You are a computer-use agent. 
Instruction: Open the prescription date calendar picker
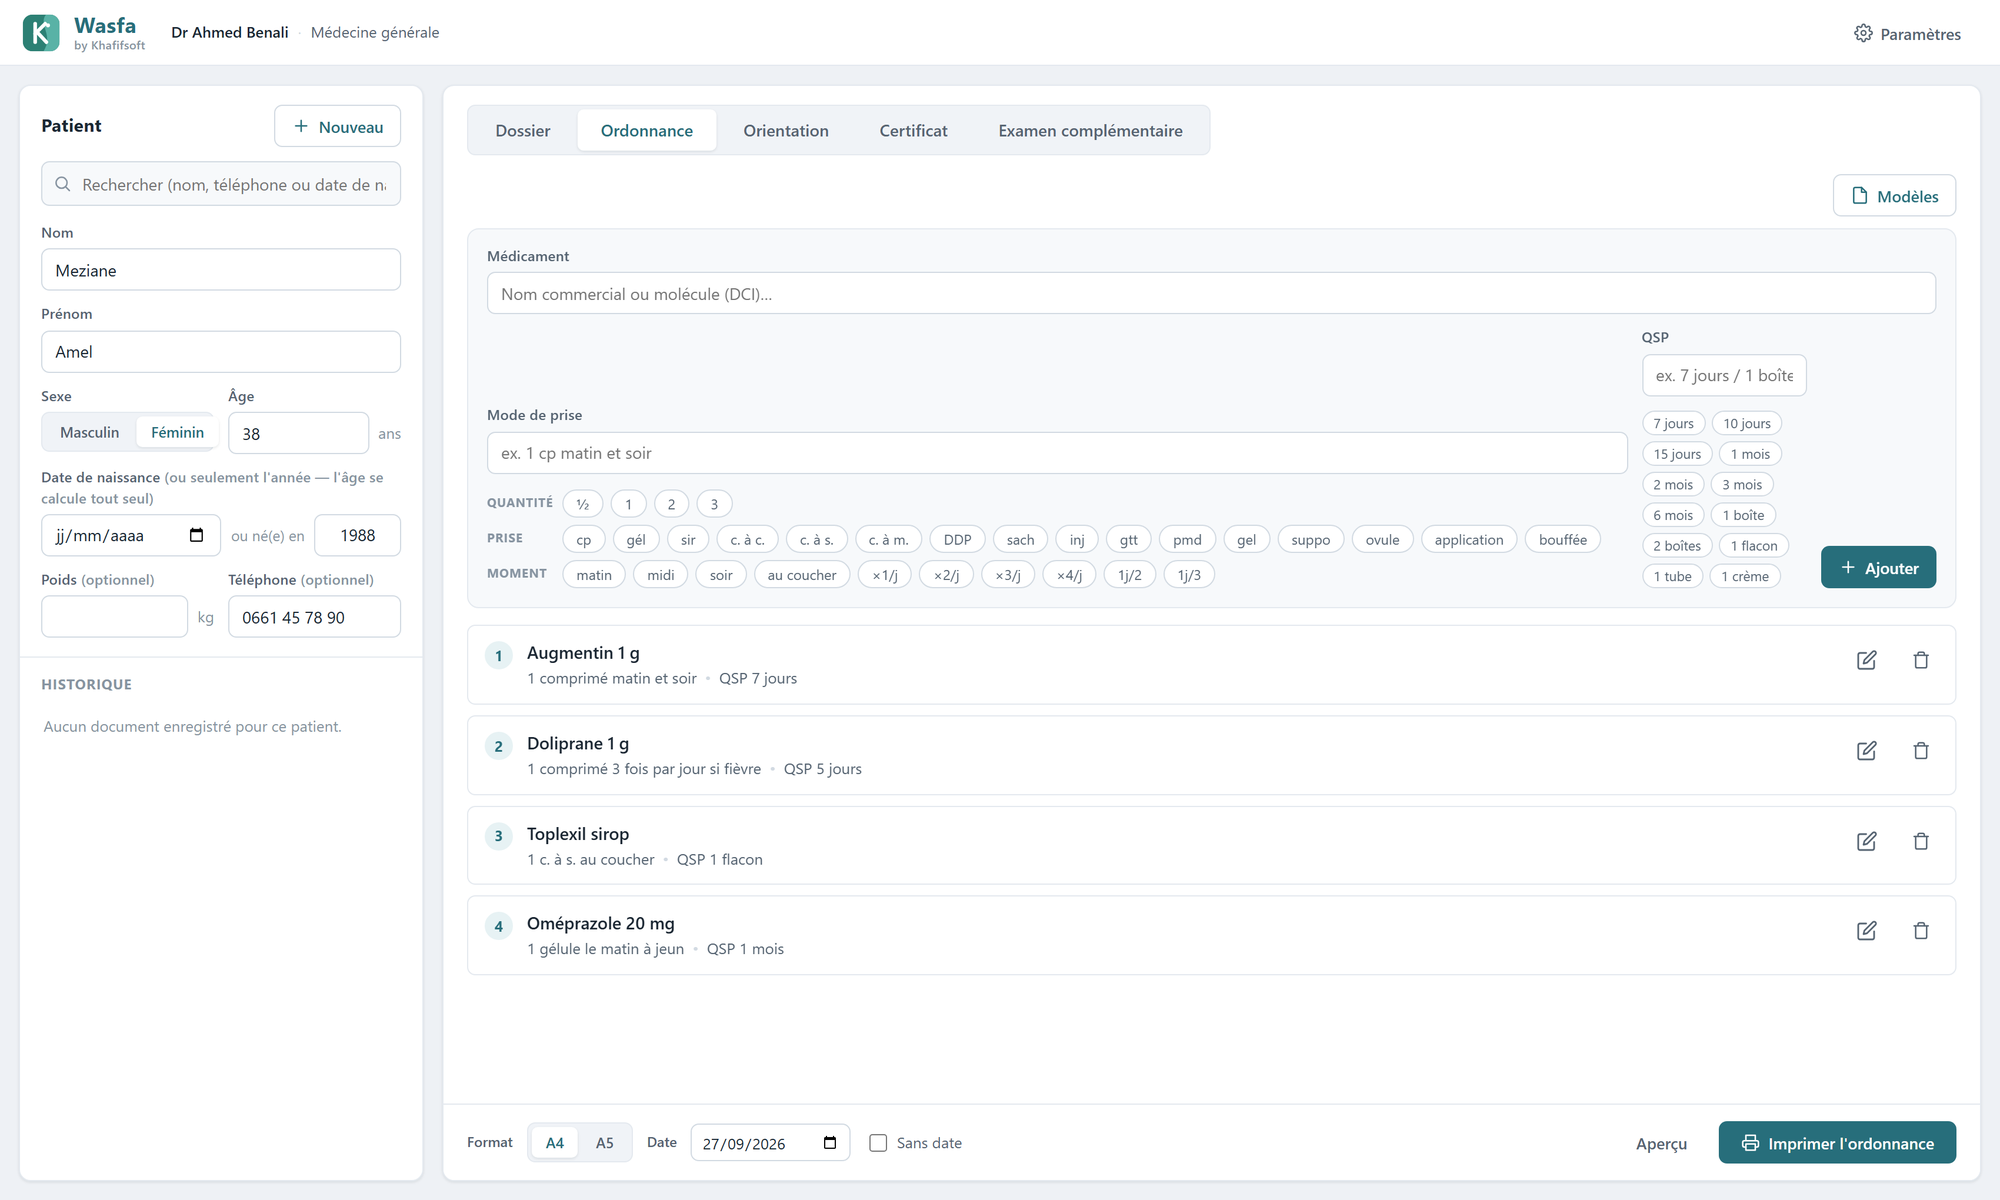[x=830, y=1143]
